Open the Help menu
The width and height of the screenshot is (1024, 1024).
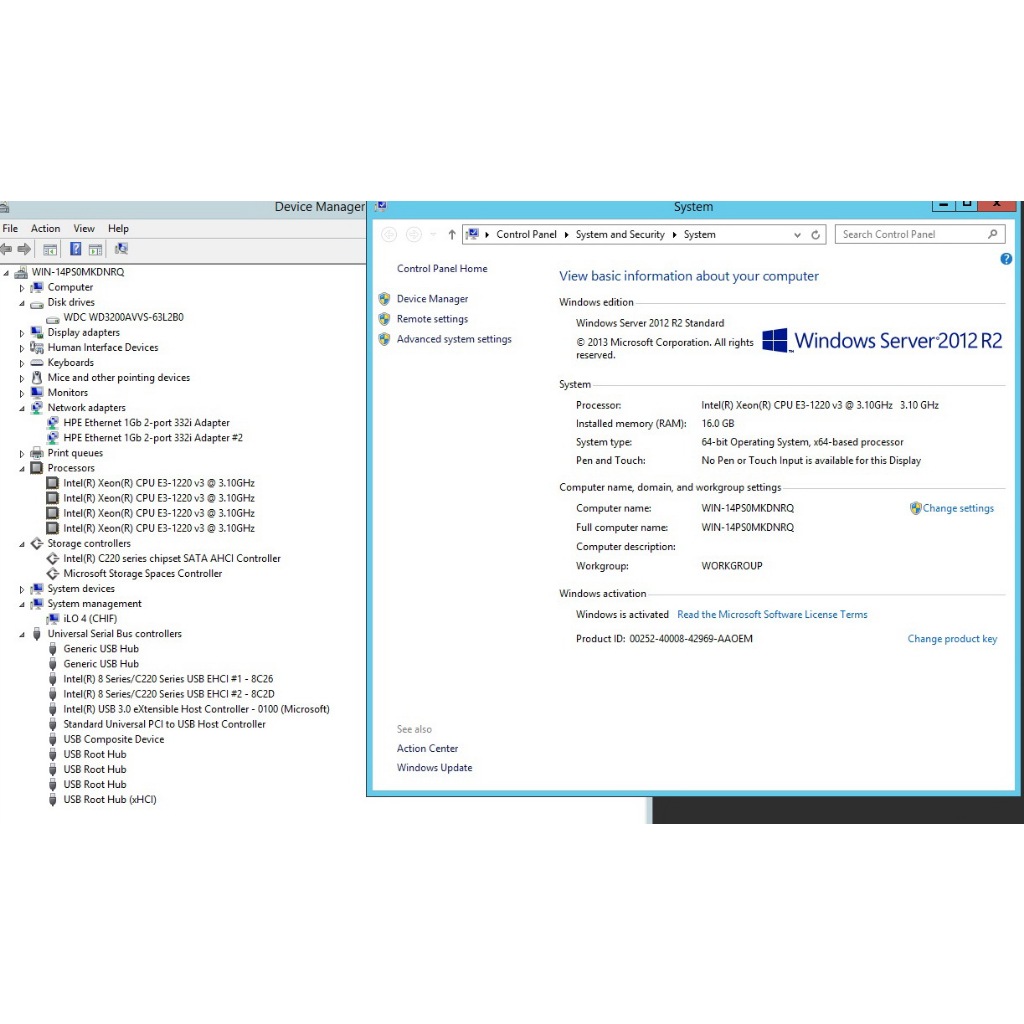118,229
